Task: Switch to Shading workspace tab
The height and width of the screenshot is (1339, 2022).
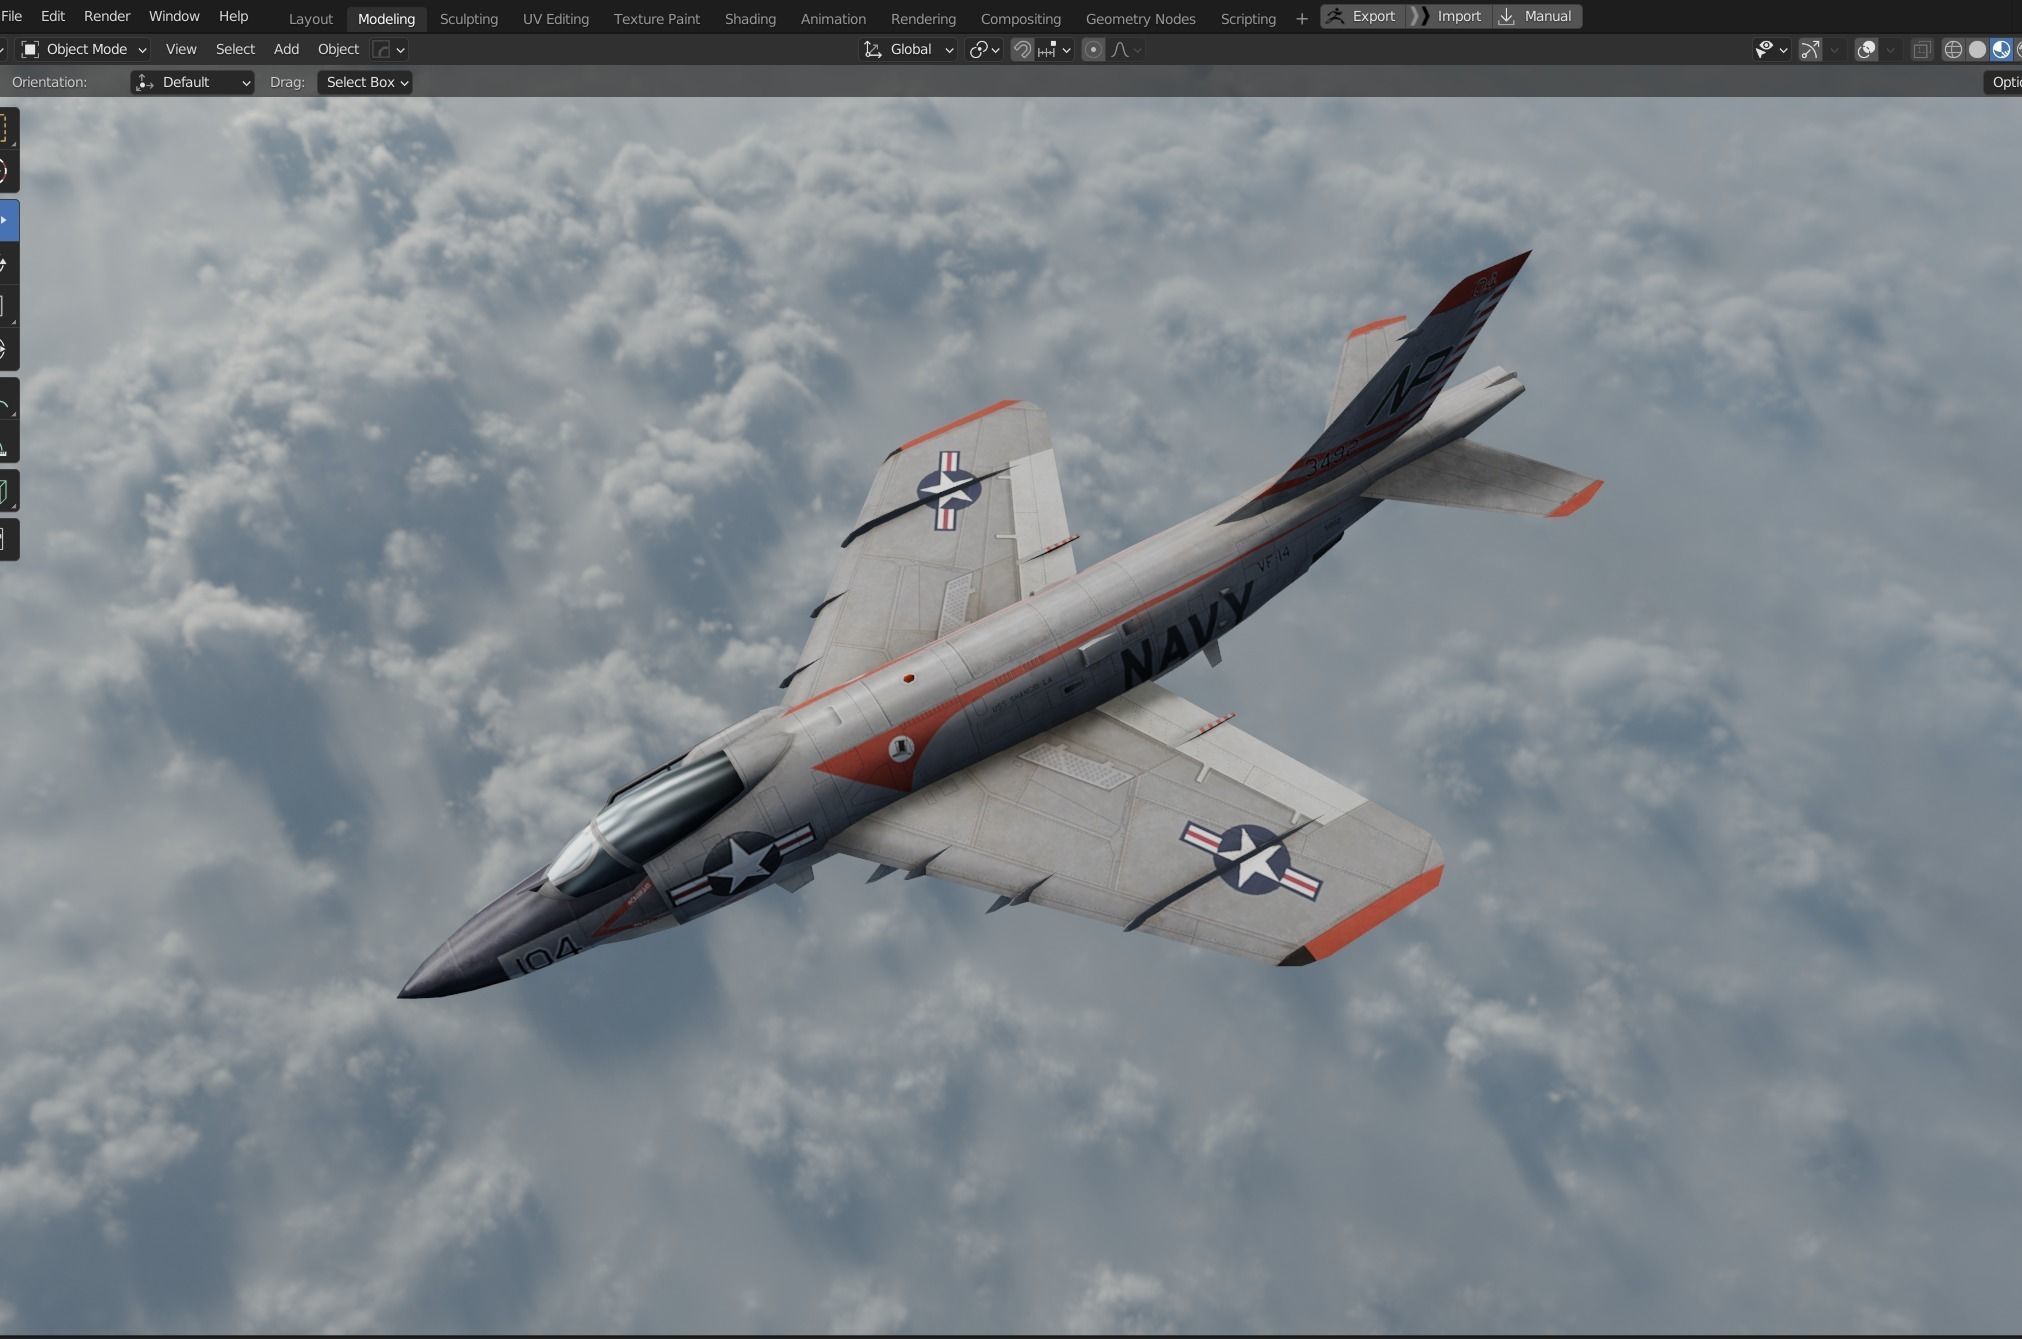Action: 750,18
